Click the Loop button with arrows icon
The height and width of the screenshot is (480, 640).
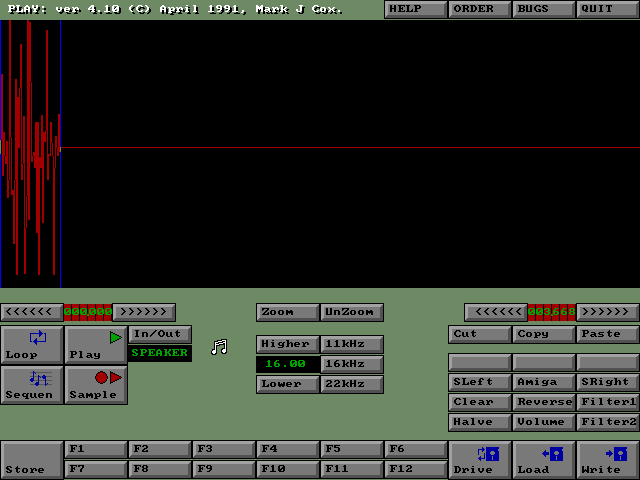(32, 344)
